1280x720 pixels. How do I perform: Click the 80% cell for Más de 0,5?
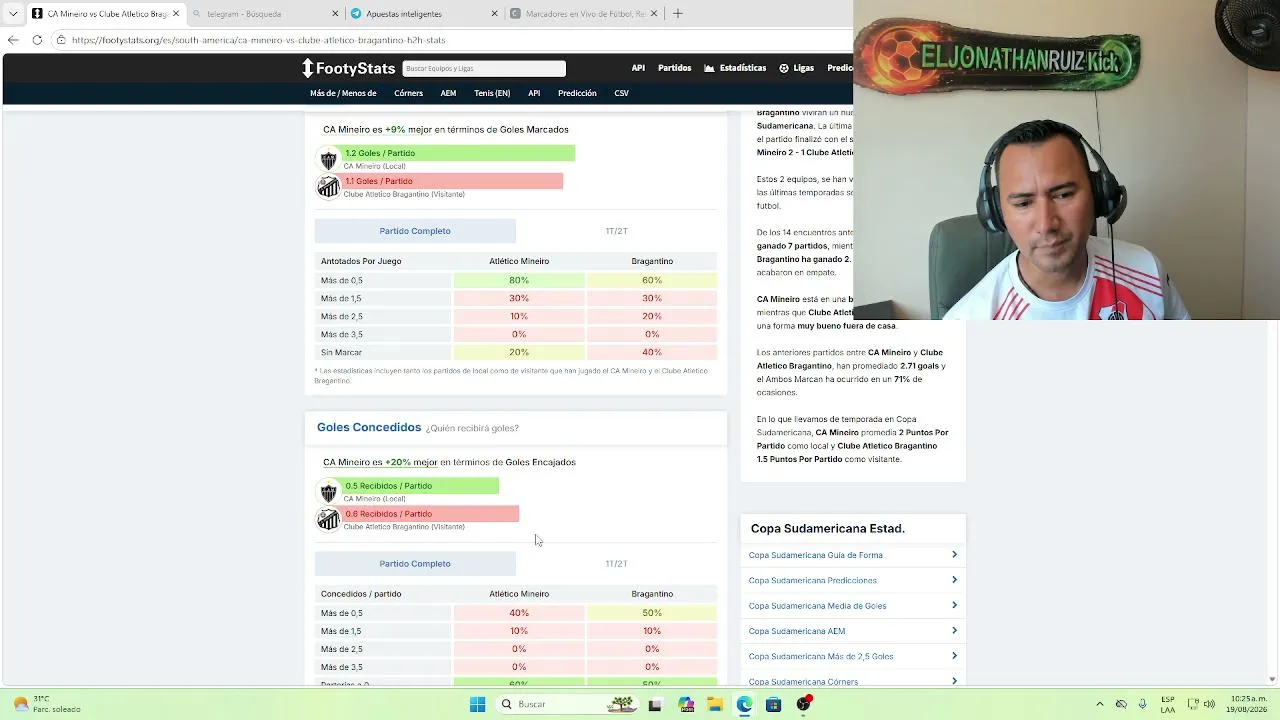coord(519,280)
